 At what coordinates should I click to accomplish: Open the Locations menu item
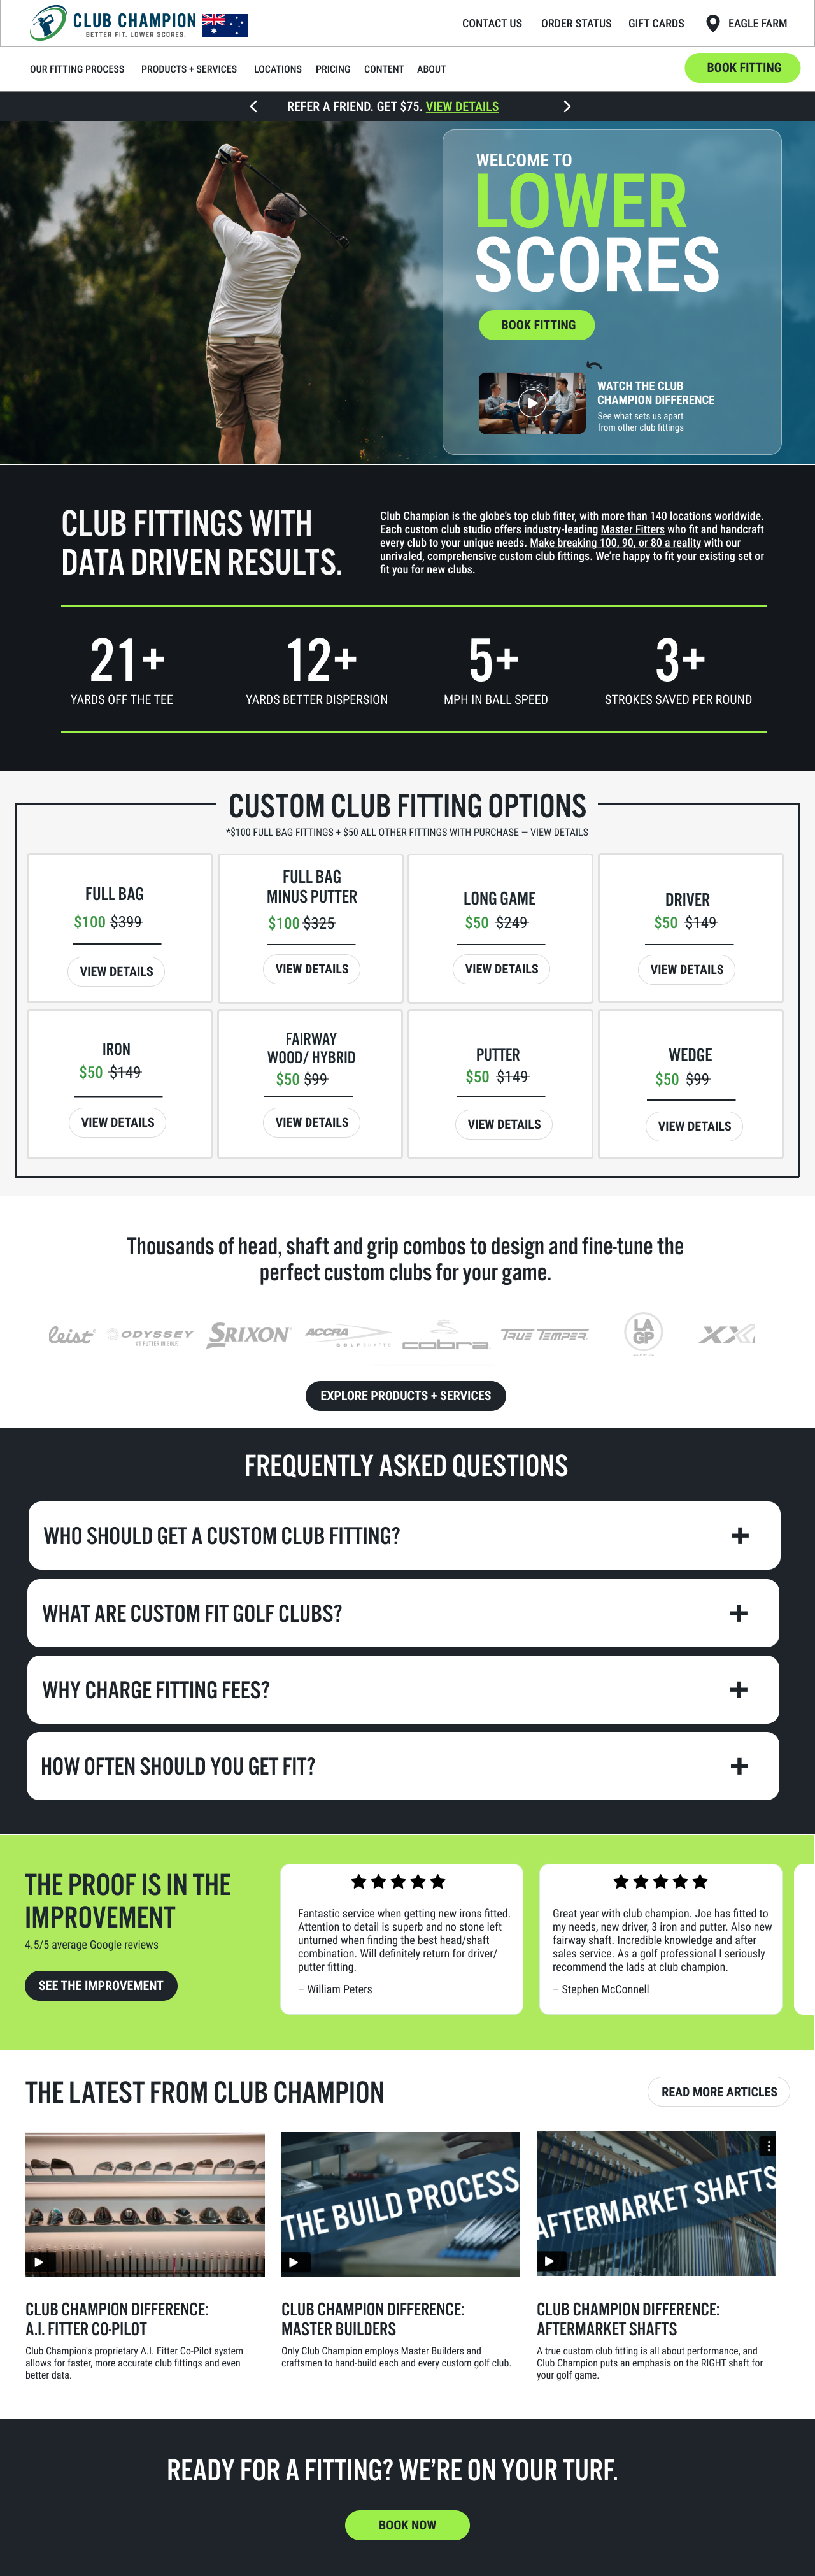277,69
